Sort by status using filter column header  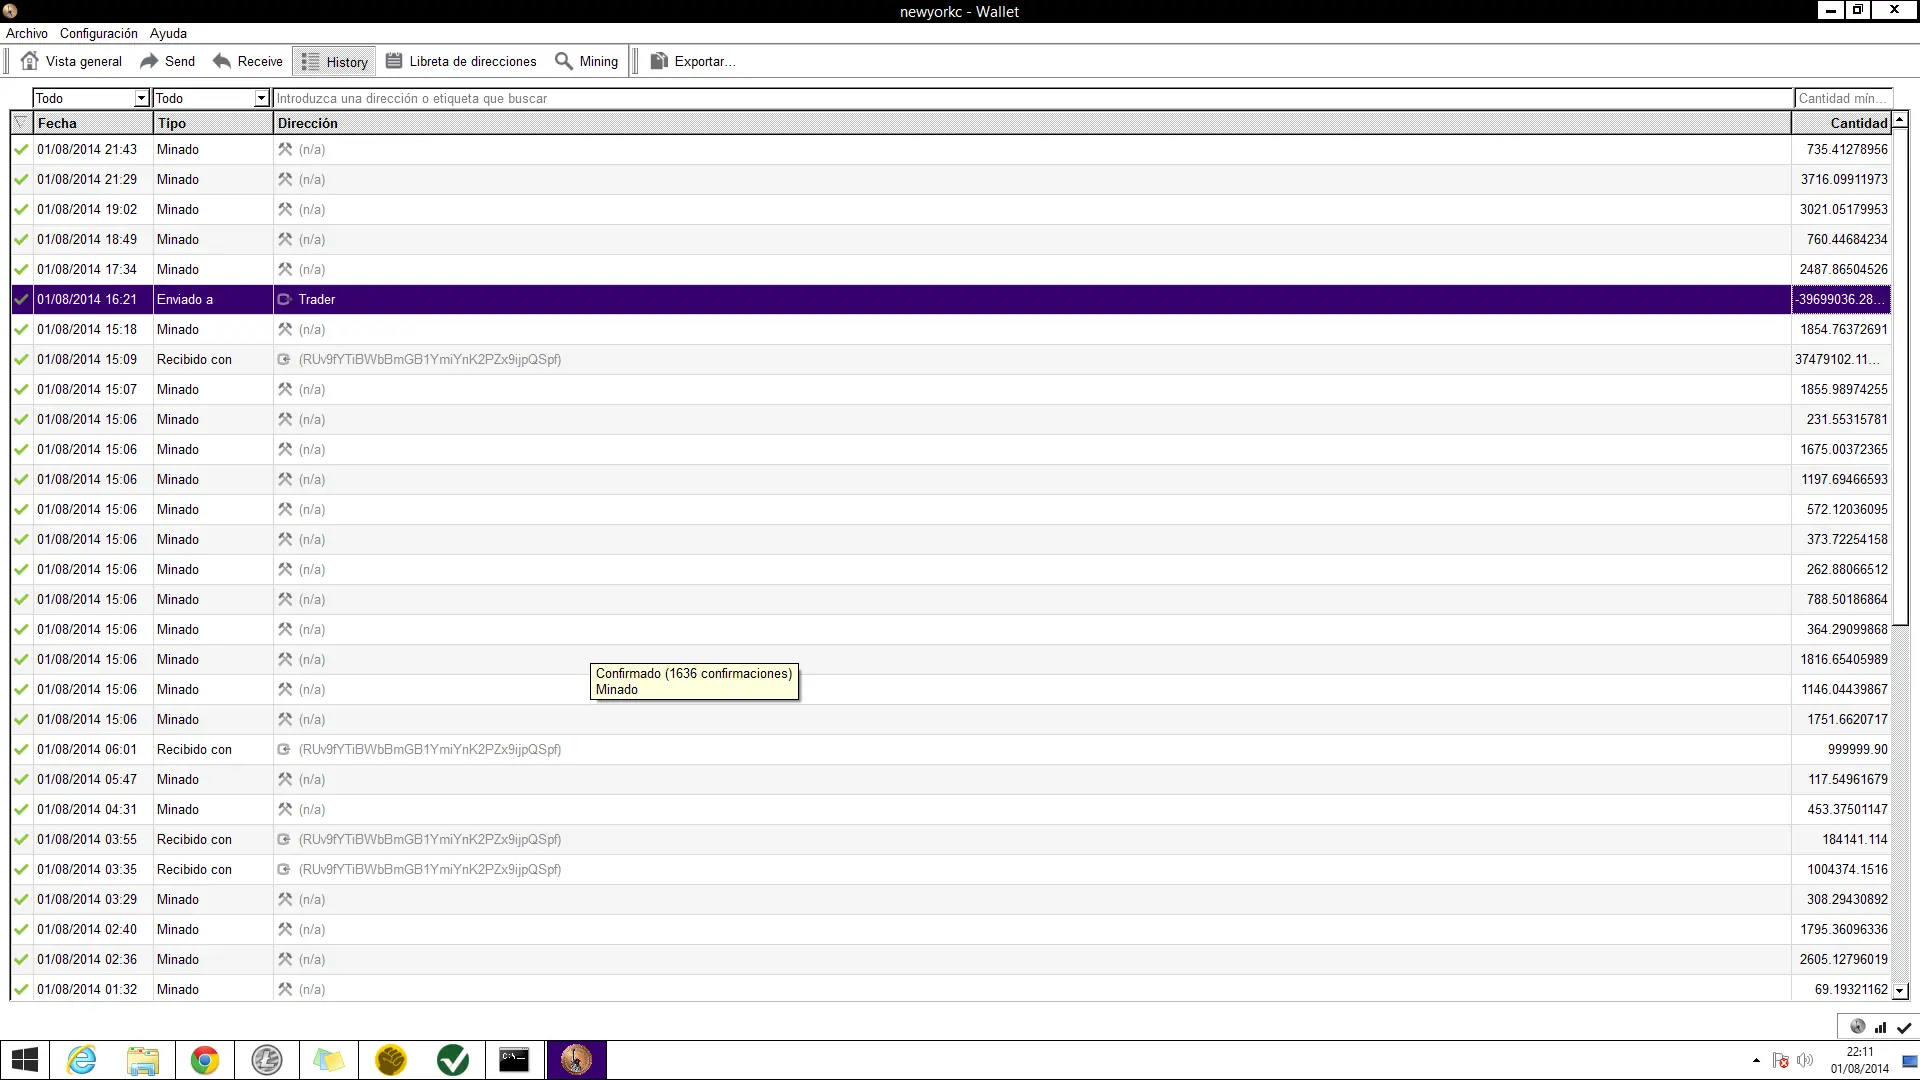(21, 123)
